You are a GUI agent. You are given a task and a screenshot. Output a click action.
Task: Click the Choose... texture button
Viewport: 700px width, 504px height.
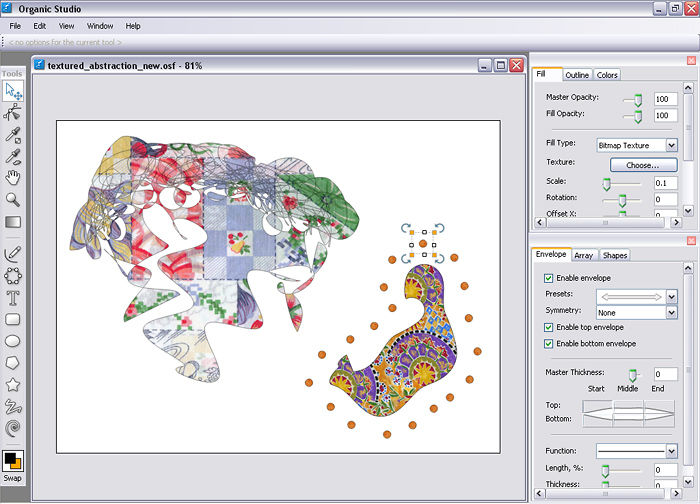point(643,165)
